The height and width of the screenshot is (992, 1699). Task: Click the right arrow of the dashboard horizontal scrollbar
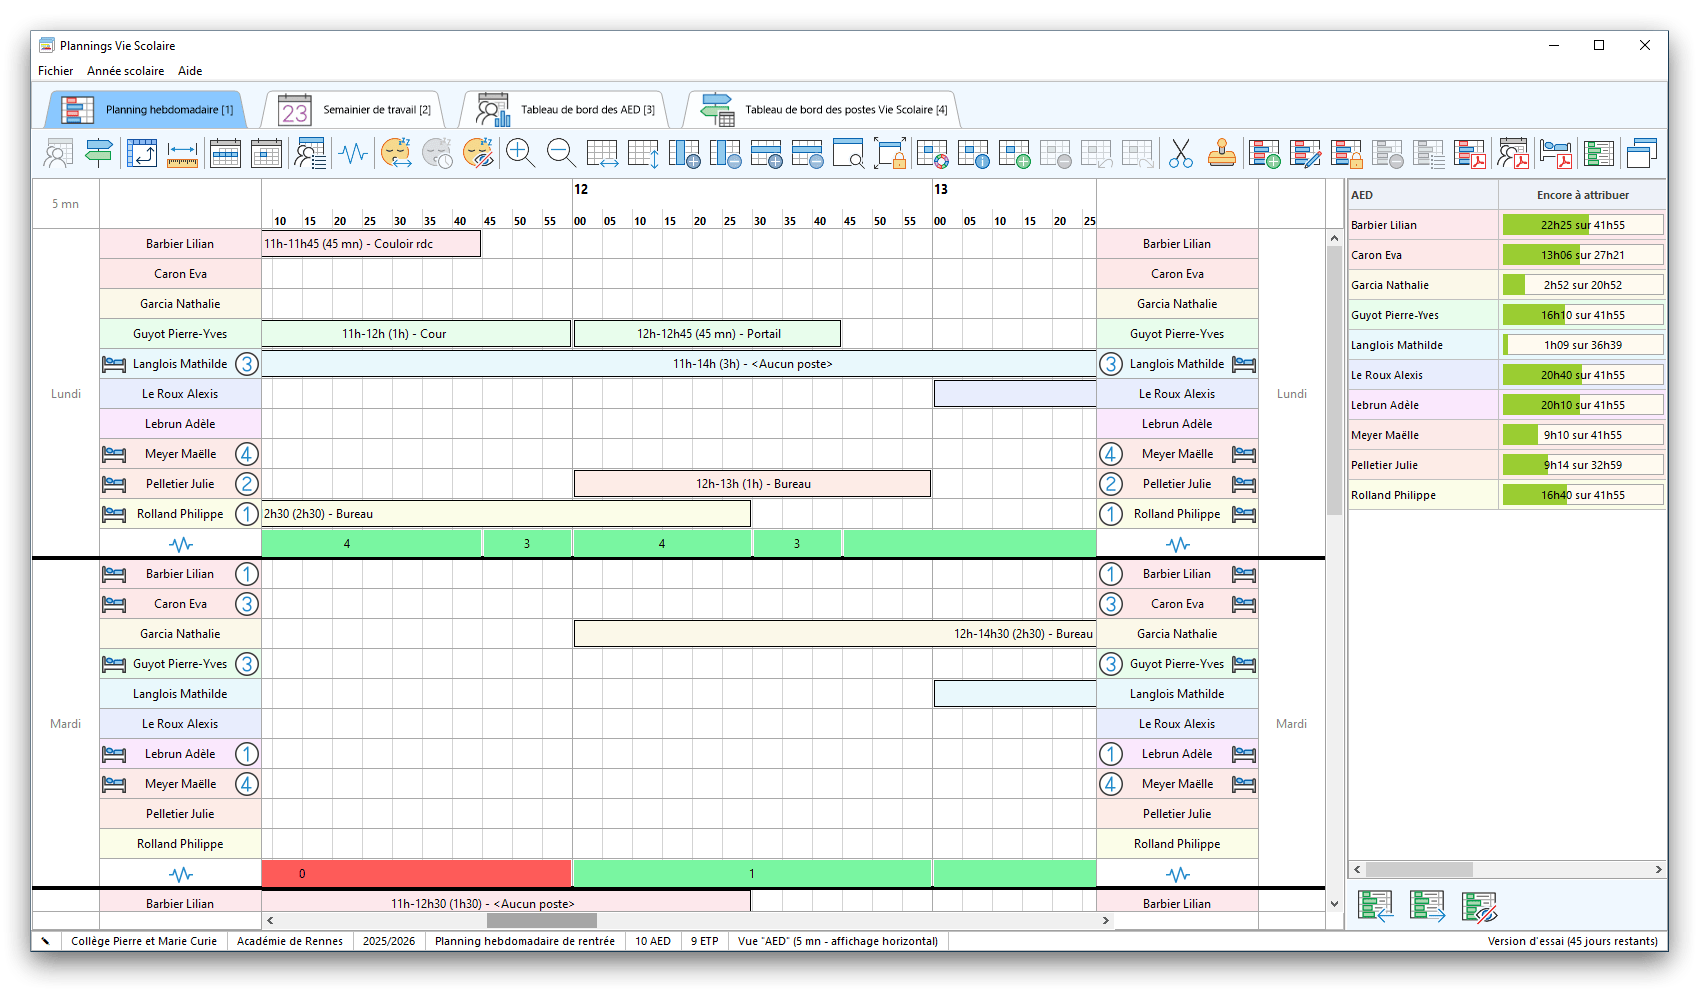click(1657, 870)
